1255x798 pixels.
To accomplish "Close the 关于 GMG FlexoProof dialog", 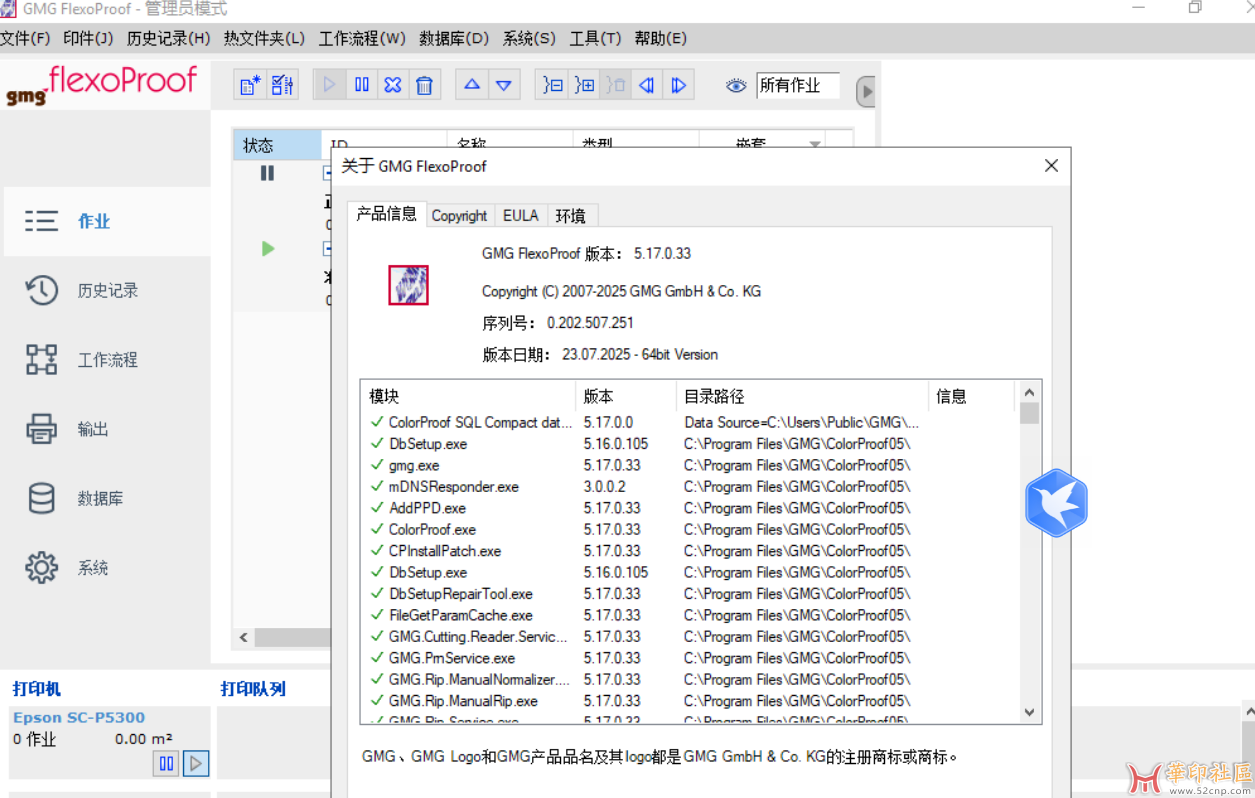I will 1051,166.
